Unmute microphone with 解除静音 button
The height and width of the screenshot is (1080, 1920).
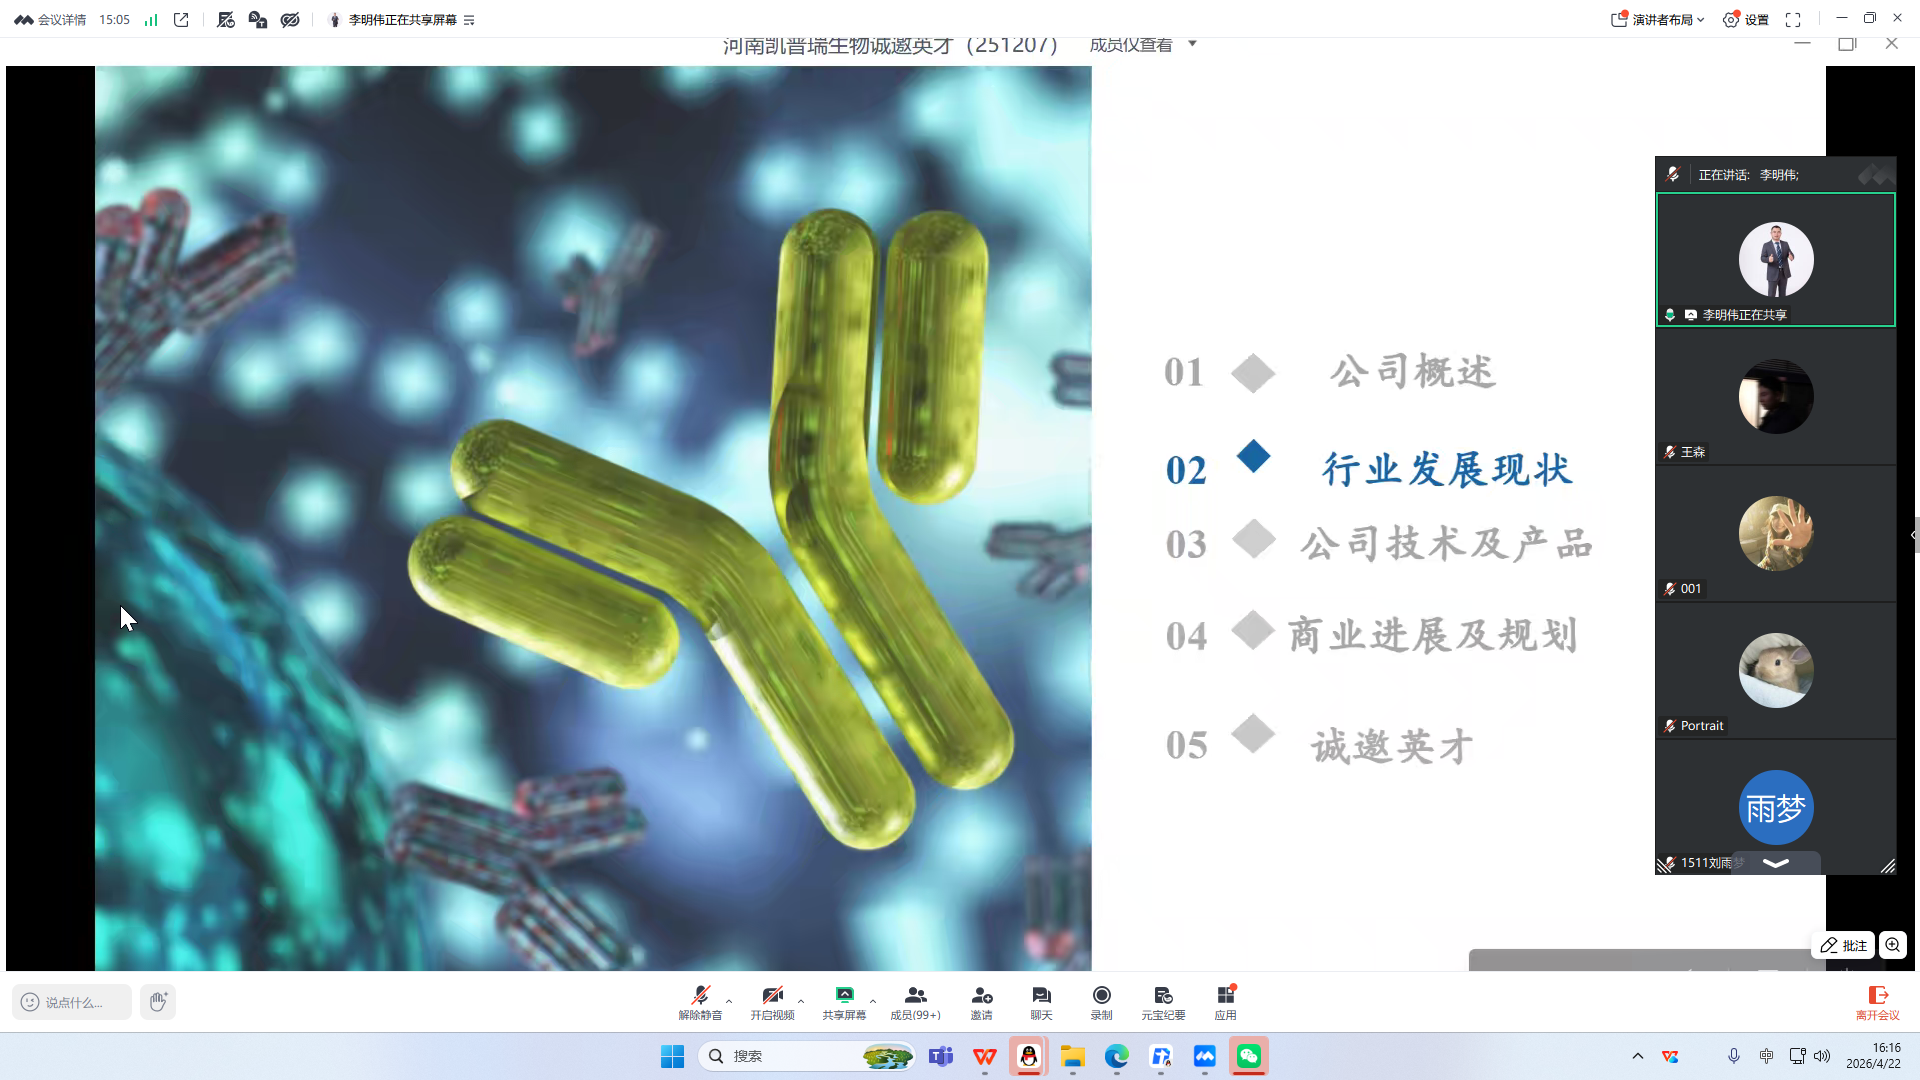[700, 1001]
